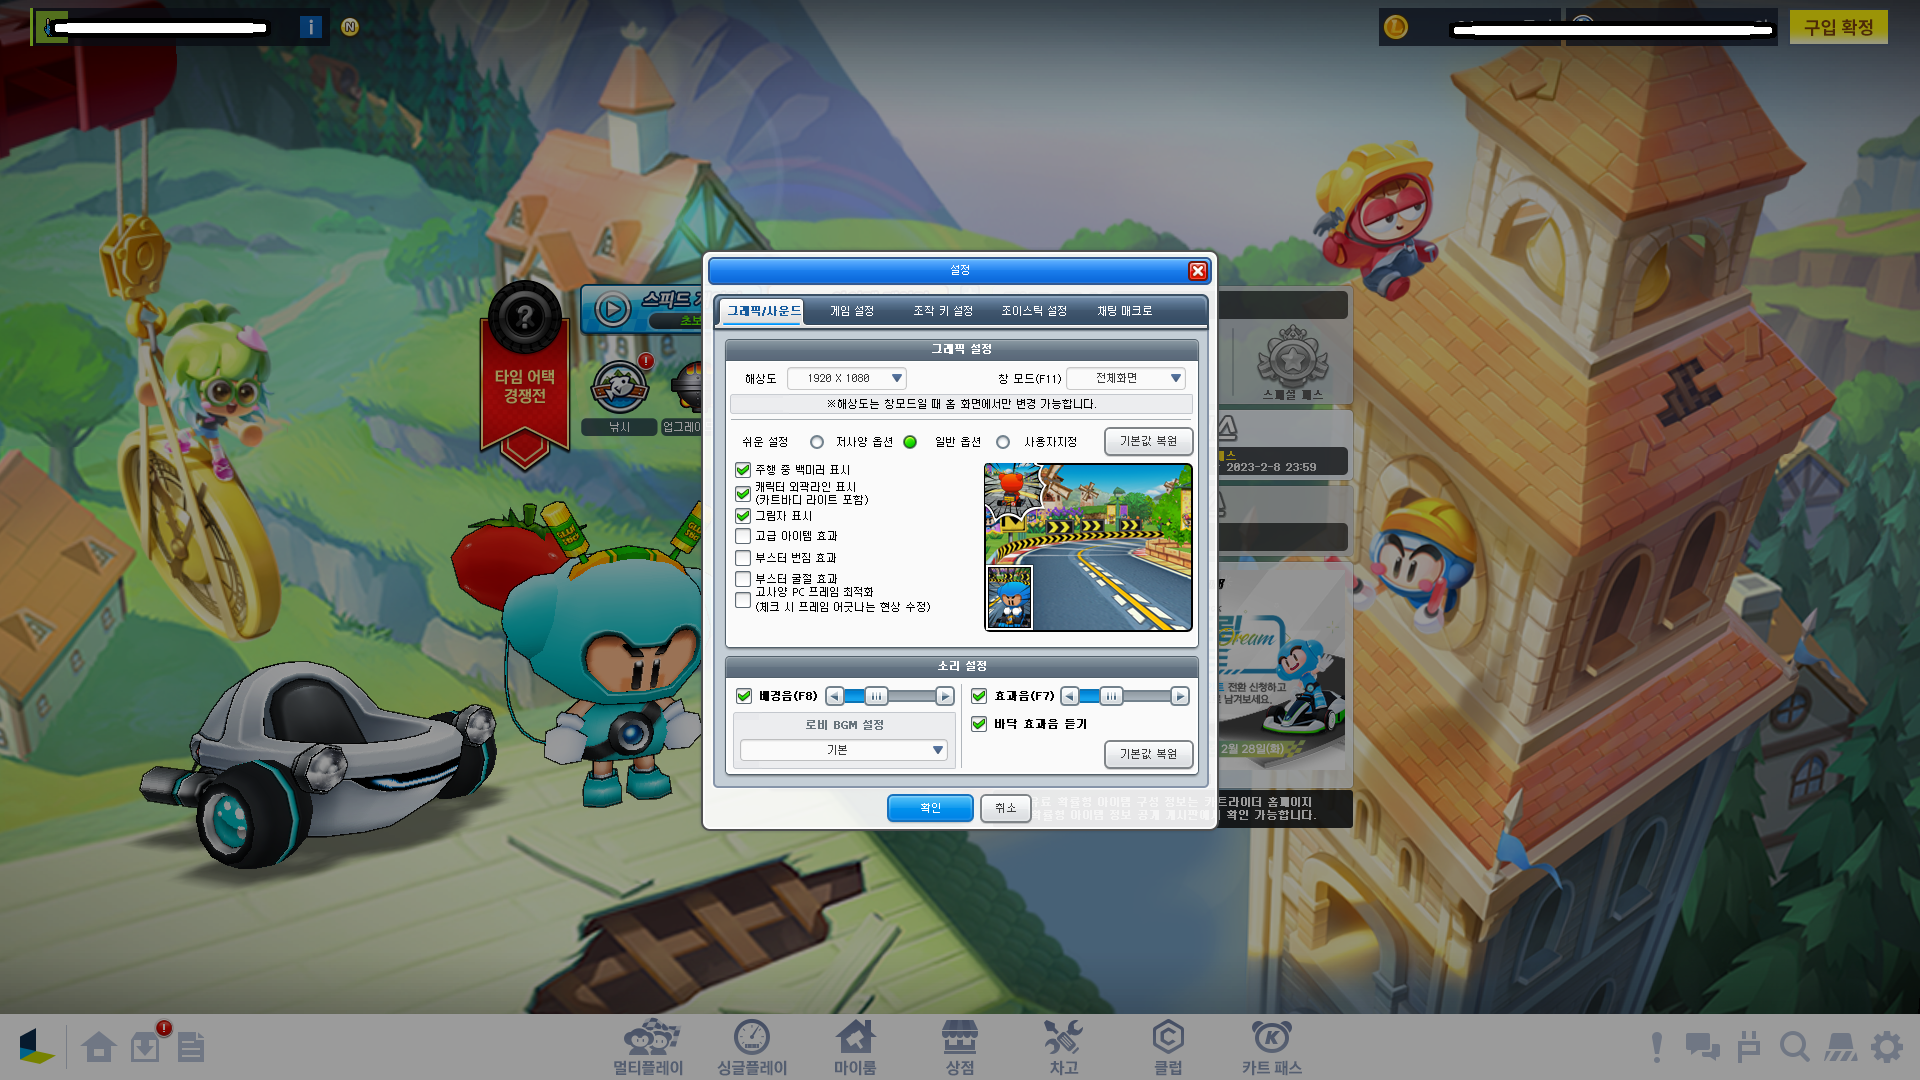Confirm settings with 확인 button
Screen dimensions: 1920x1080
(930, 808)
